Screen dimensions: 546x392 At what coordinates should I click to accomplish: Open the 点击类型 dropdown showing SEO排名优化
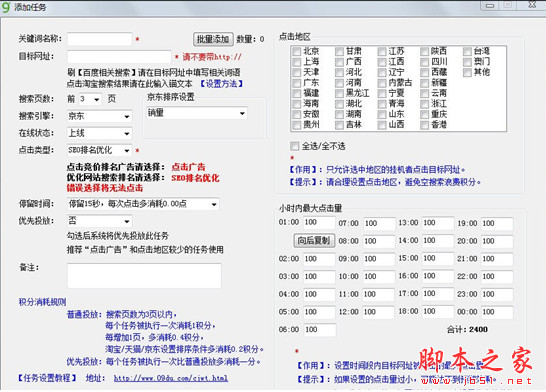(x=100, y=150)
